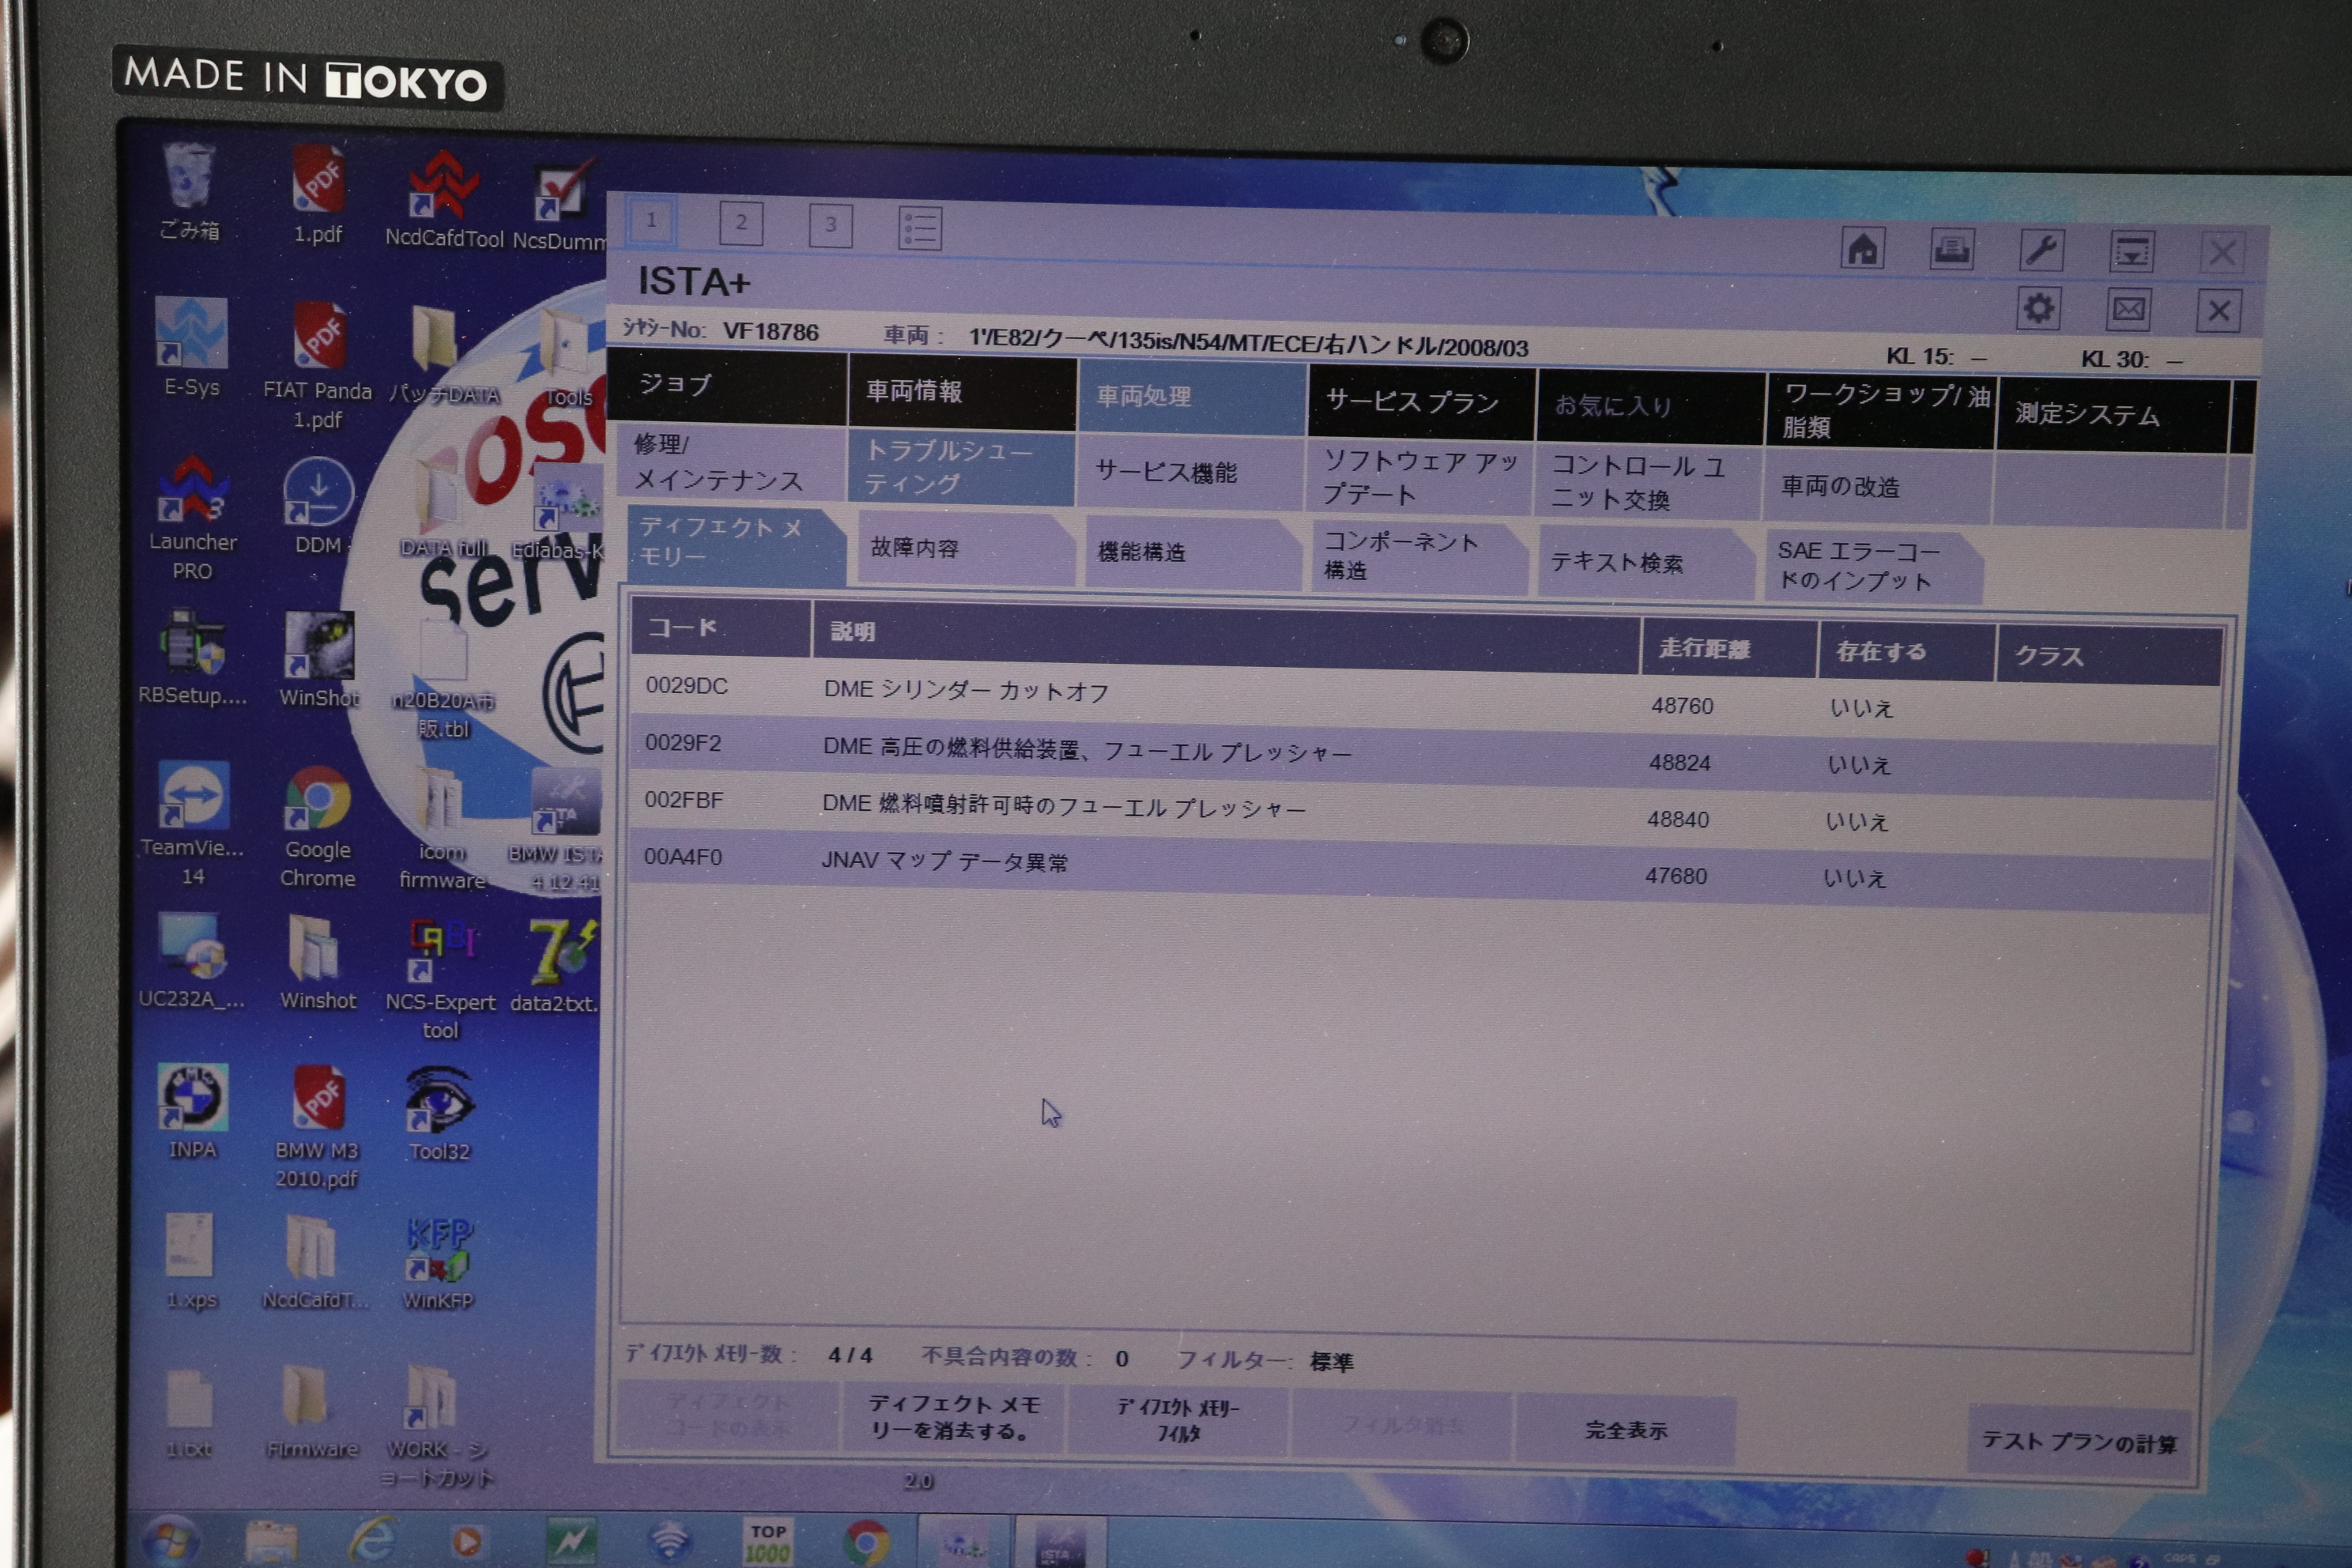Click the operations list icon beside tab 3
The height and width of the screenshot is (1568, 2352).
(920, 228)
